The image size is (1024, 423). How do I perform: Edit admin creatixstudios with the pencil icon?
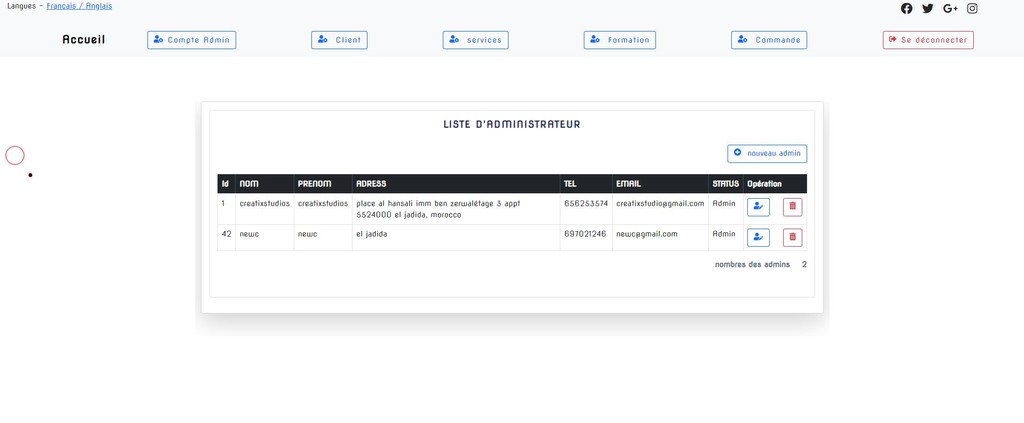[x=758, y=207]
